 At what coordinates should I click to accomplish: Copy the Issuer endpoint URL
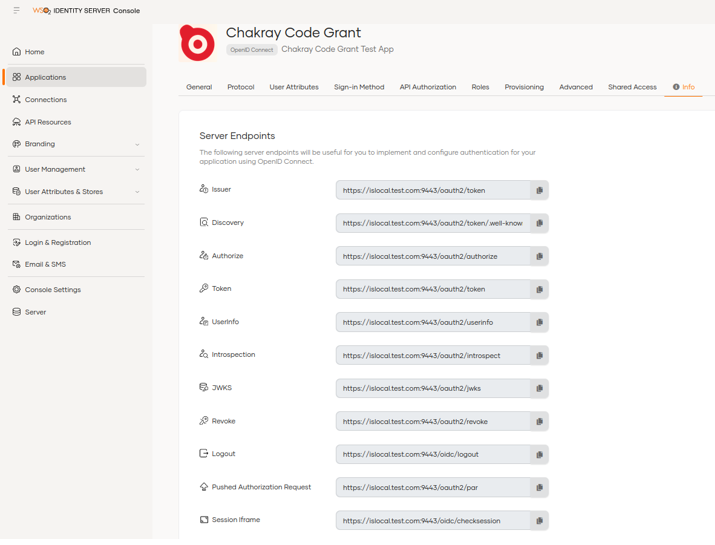coord(539,190)
